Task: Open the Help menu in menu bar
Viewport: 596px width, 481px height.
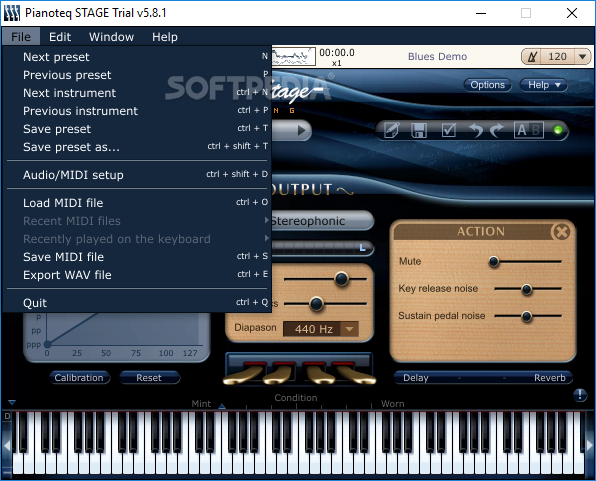Action: (x=165, y=37)
